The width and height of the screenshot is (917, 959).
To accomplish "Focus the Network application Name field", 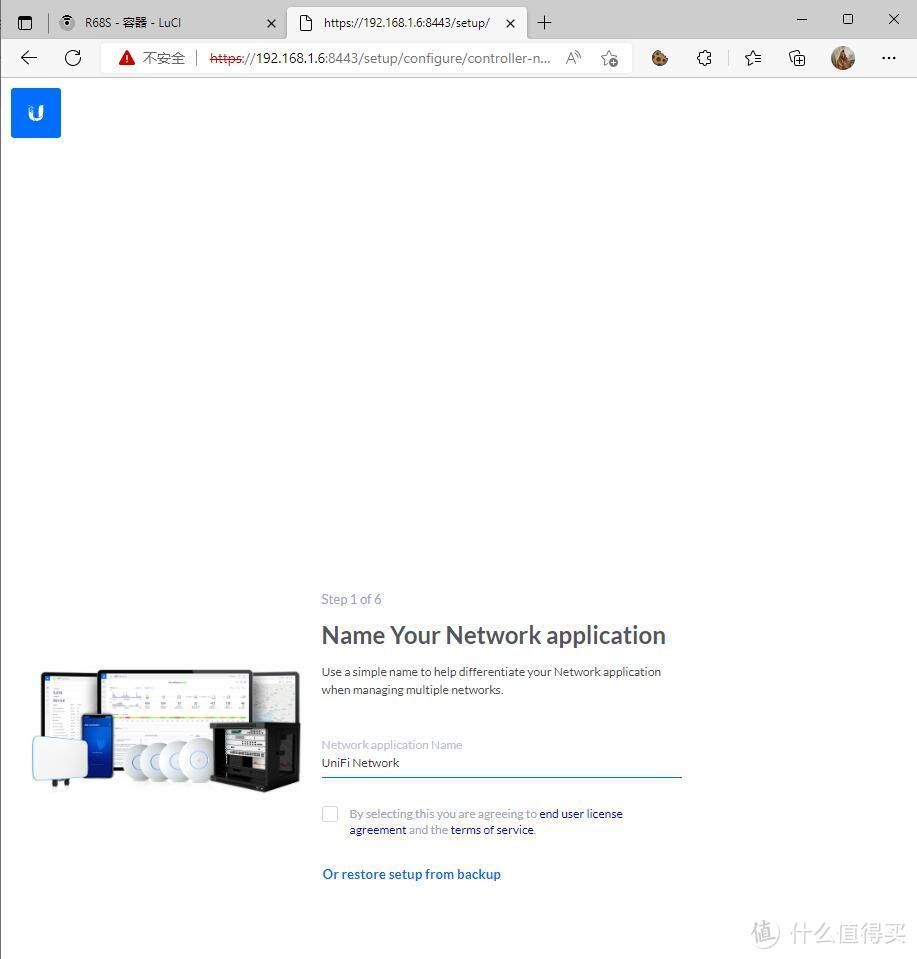I will [501, 763].
